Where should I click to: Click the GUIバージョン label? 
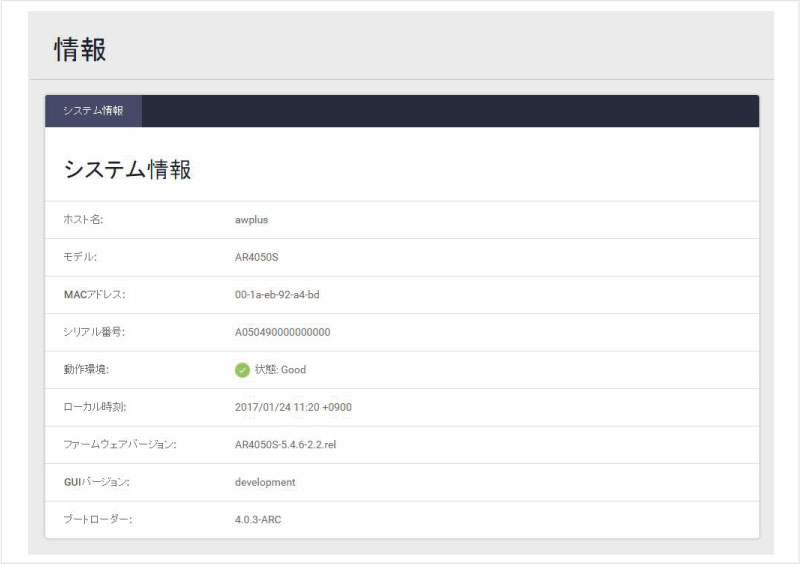(x=97, y=482)
